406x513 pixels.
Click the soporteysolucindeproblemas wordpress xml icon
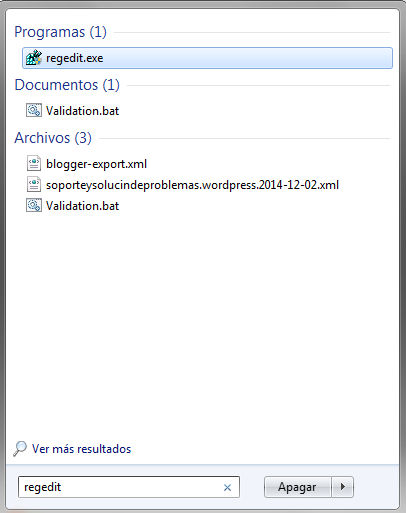coord(34,184)
